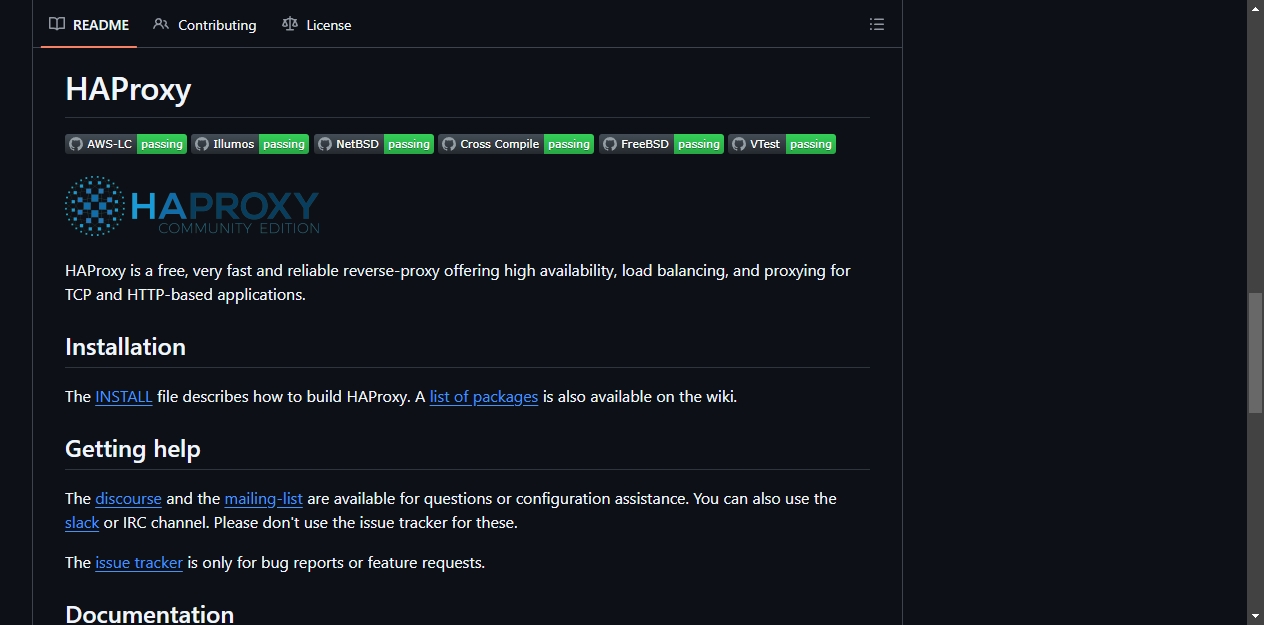
Task: Click the NetBSD passing badge
Action: tap(374, 144)
